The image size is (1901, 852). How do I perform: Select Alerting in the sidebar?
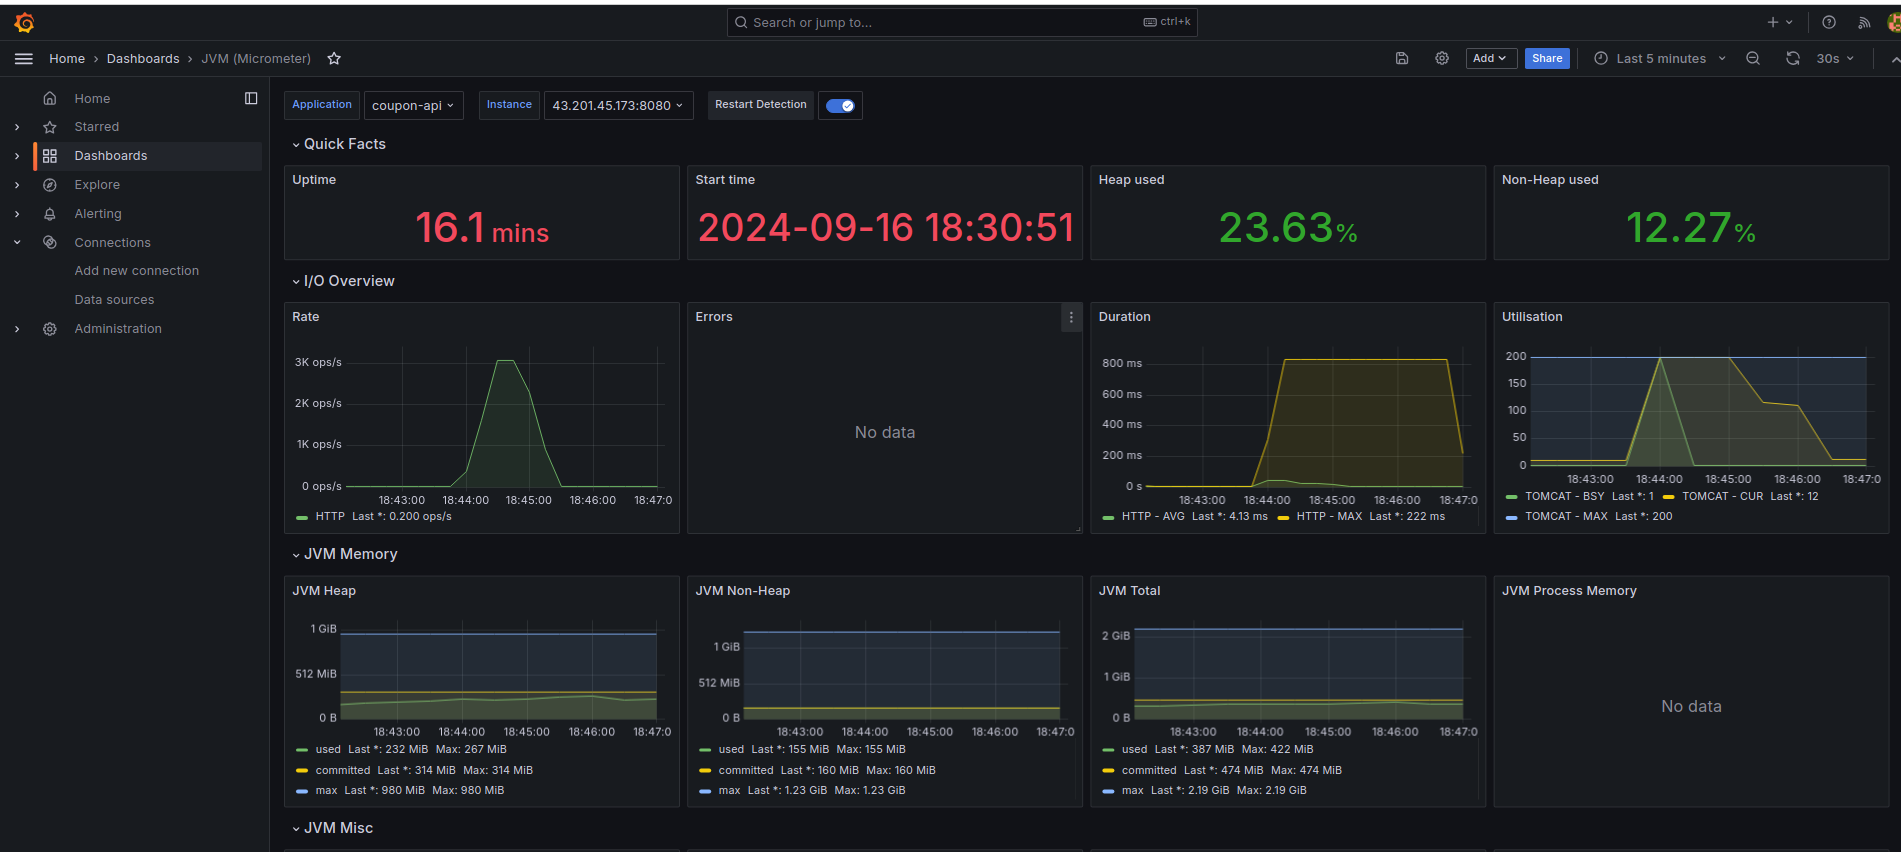tap(98, 214)
